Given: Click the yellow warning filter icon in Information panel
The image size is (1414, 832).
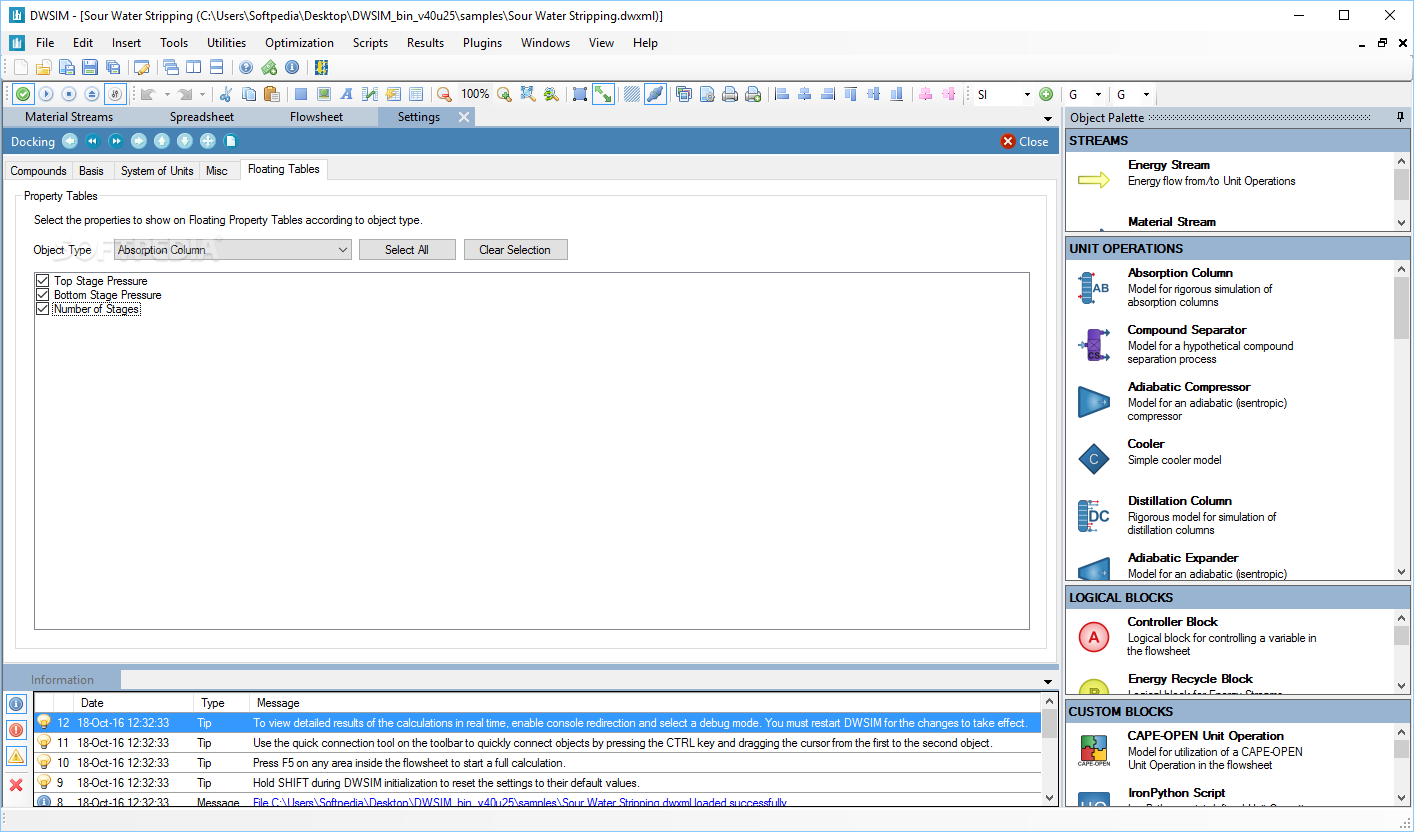Looking at the screenshot, I should tap(16, 757).
